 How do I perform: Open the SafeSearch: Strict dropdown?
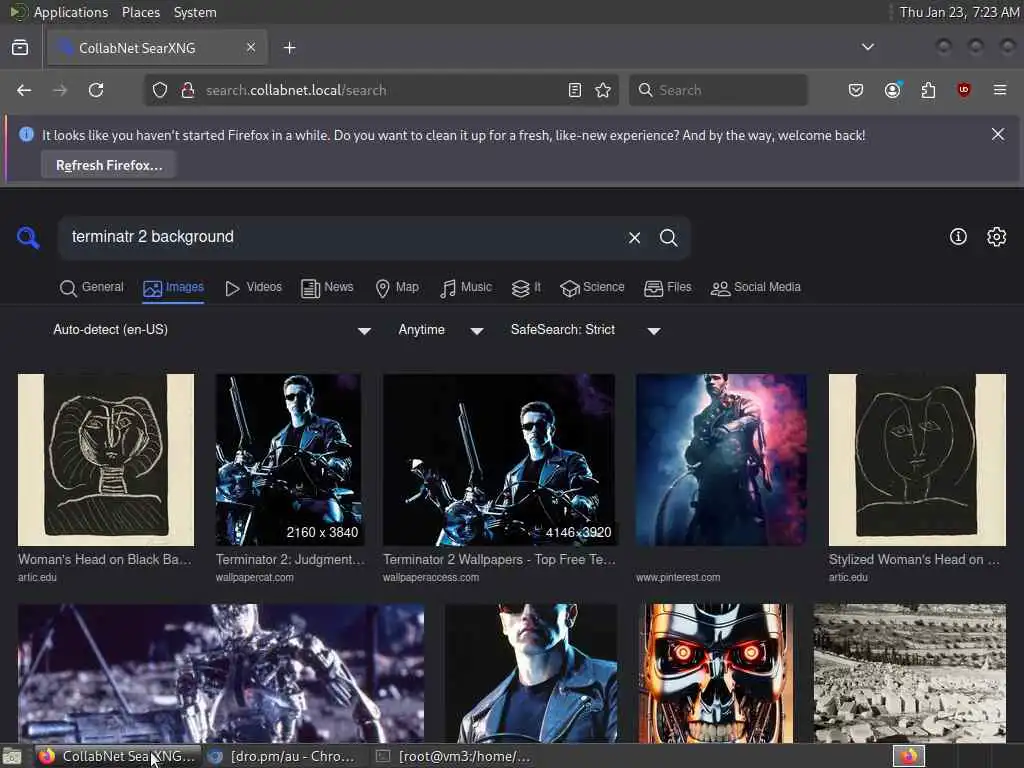coord(585,330)
